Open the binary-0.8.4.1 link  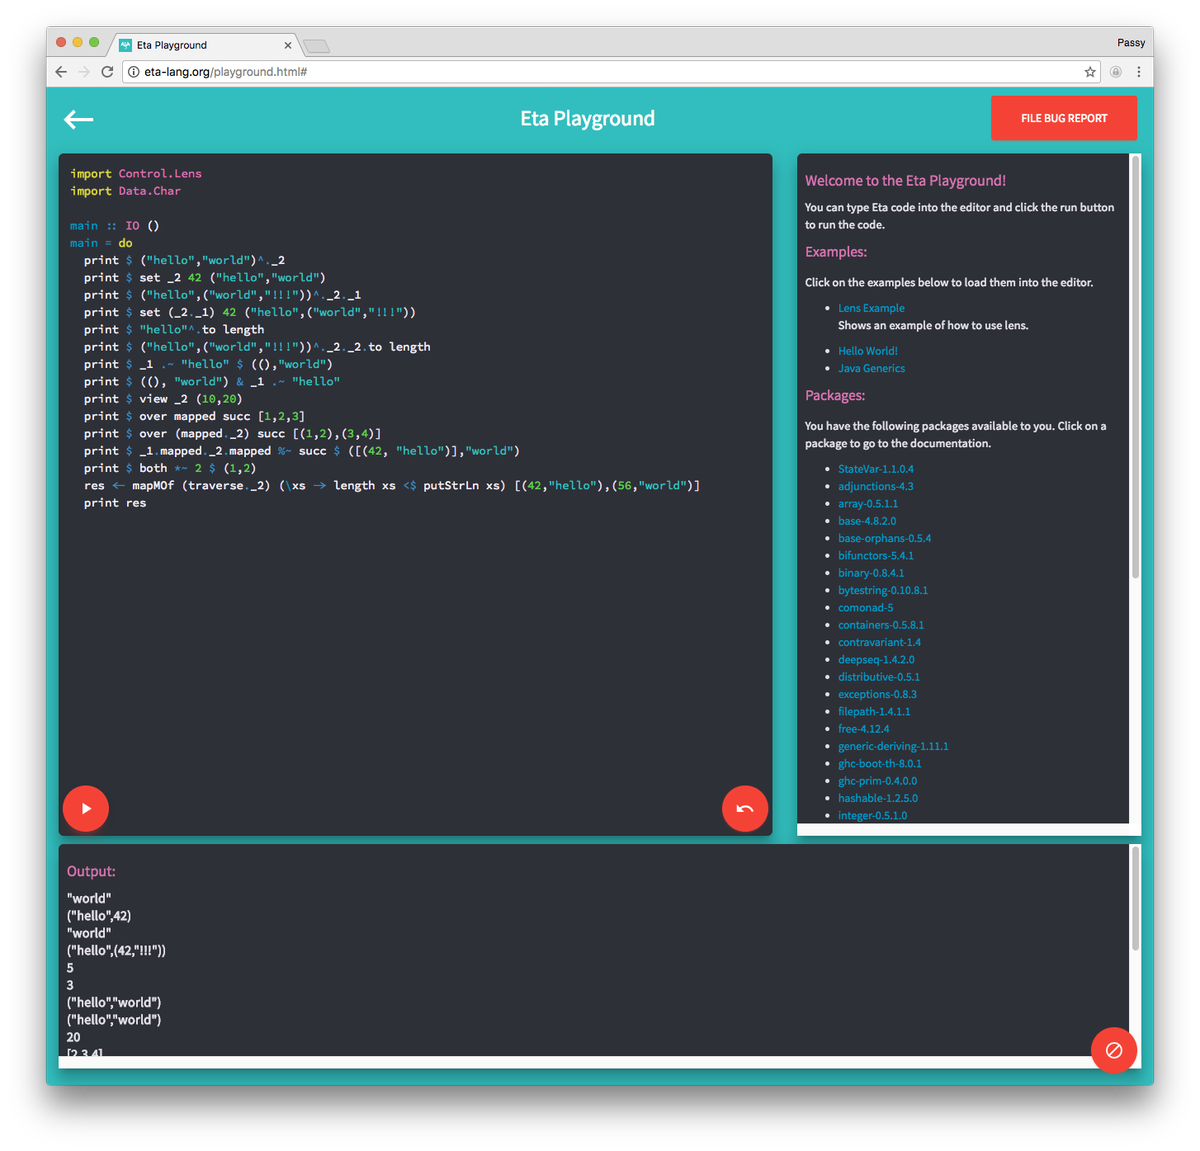(871, 573)
